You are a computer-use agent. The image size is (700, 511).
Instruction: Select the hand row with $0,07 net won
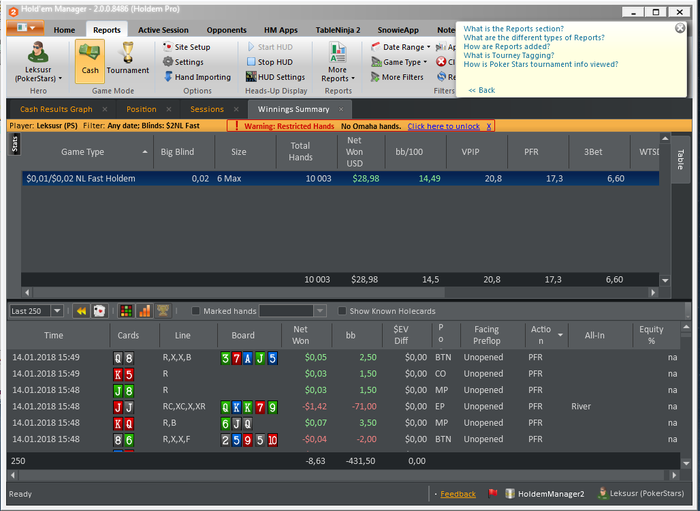click(x=343, y=423)
